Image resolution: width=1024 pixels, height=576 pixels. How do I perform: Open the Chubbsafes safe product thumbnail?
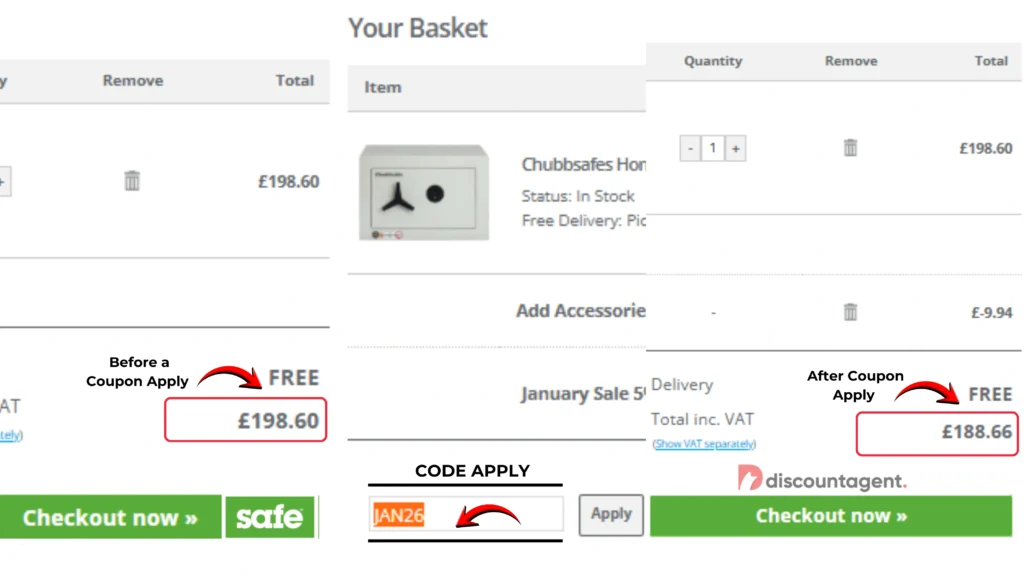pyautogui.click(x=423, y=193)
